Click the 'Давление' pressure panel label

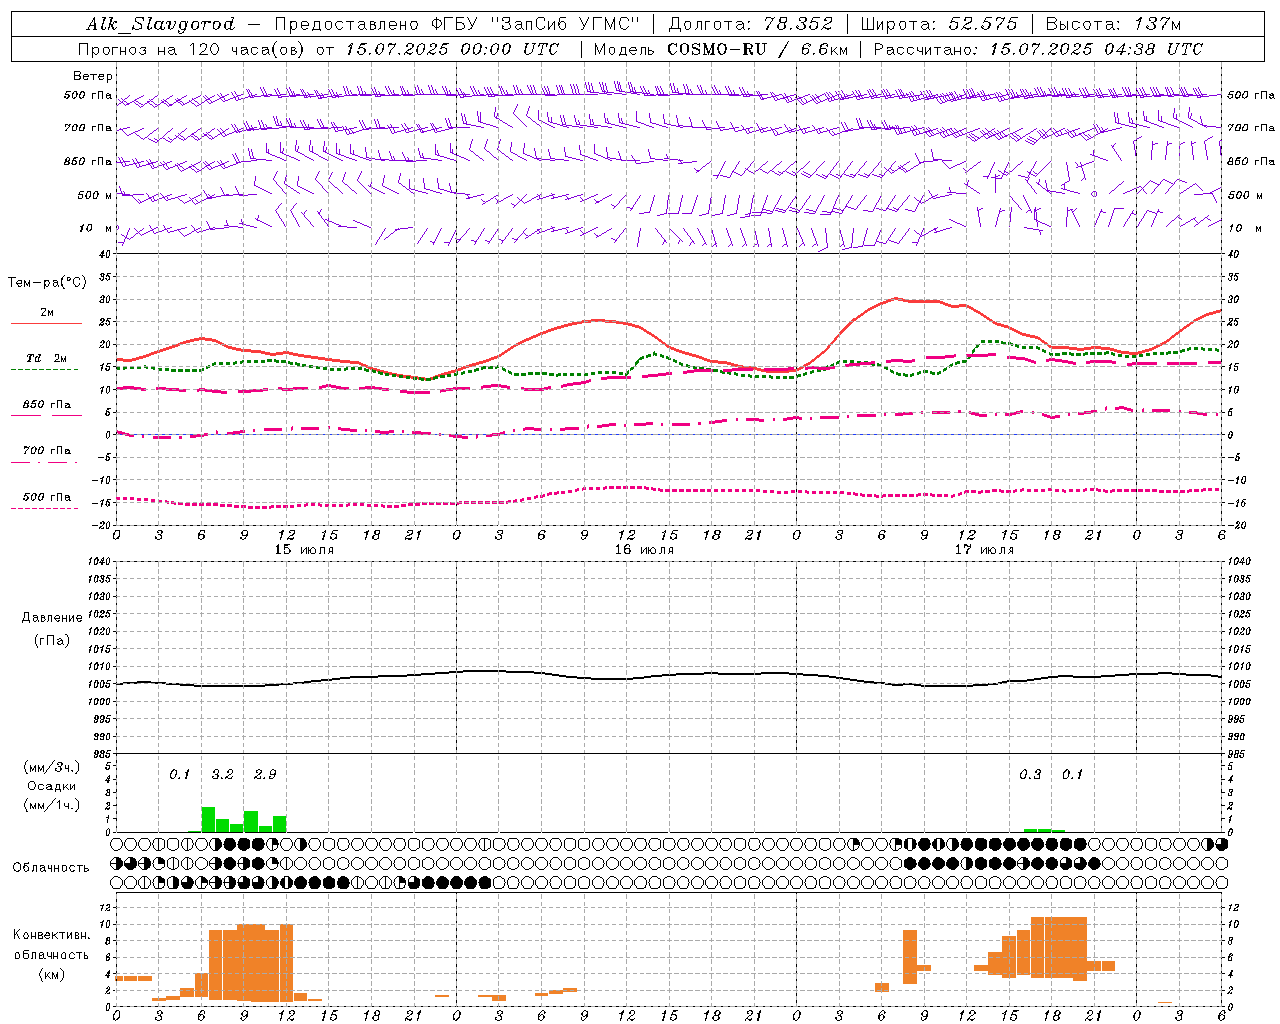[x=52, y=618]
